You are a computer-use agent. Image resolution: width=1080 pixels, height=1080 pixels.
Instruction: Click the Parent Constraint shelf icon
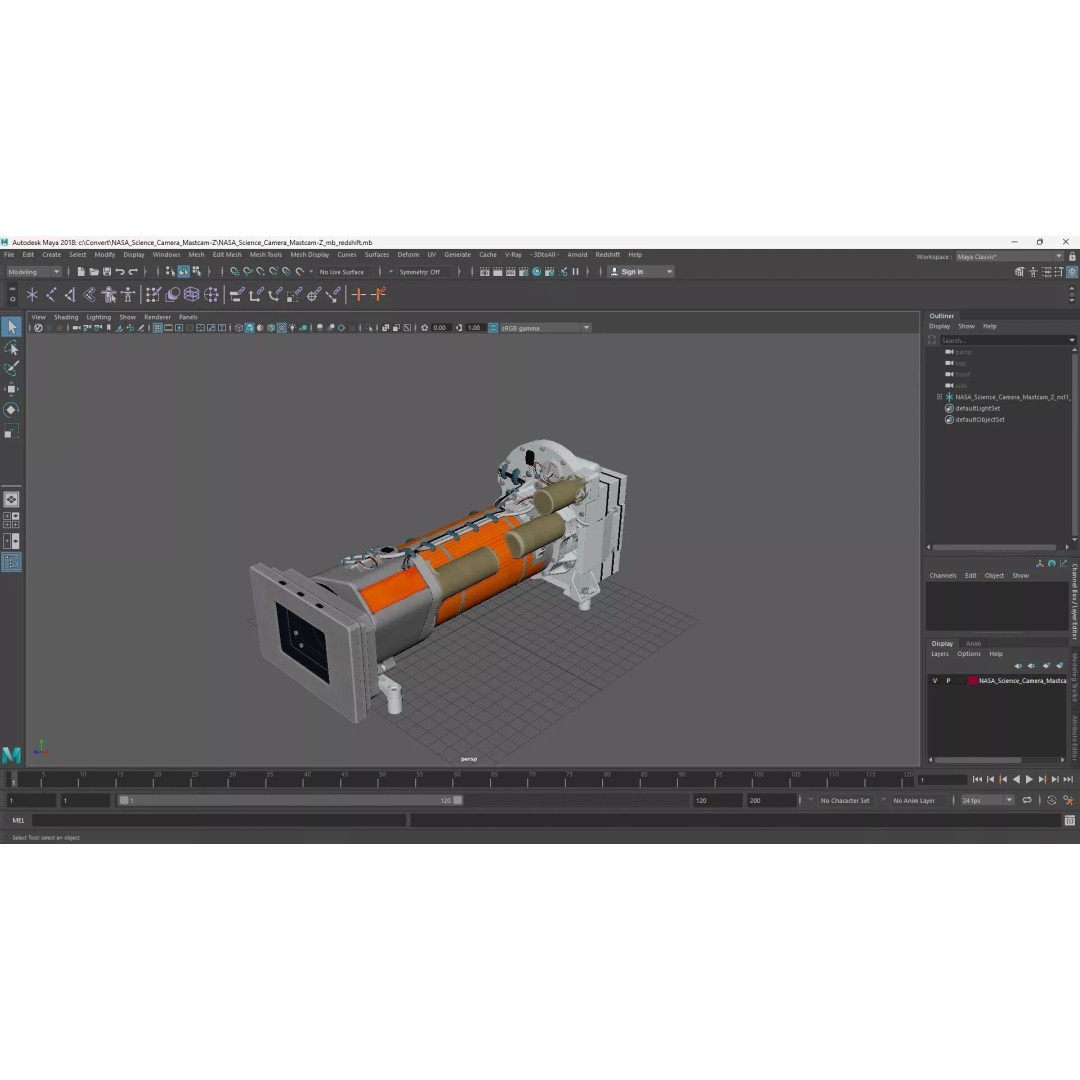[x=237, y=295]
